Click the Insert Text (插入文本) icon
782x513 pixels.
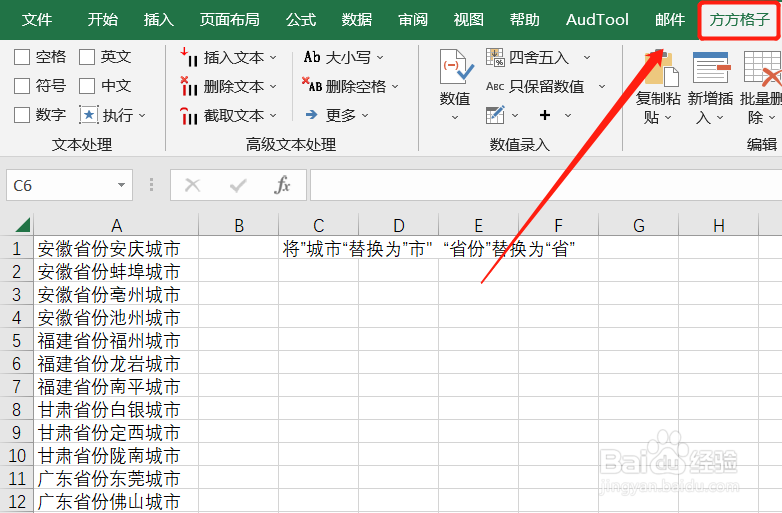(x=189, y=57)
